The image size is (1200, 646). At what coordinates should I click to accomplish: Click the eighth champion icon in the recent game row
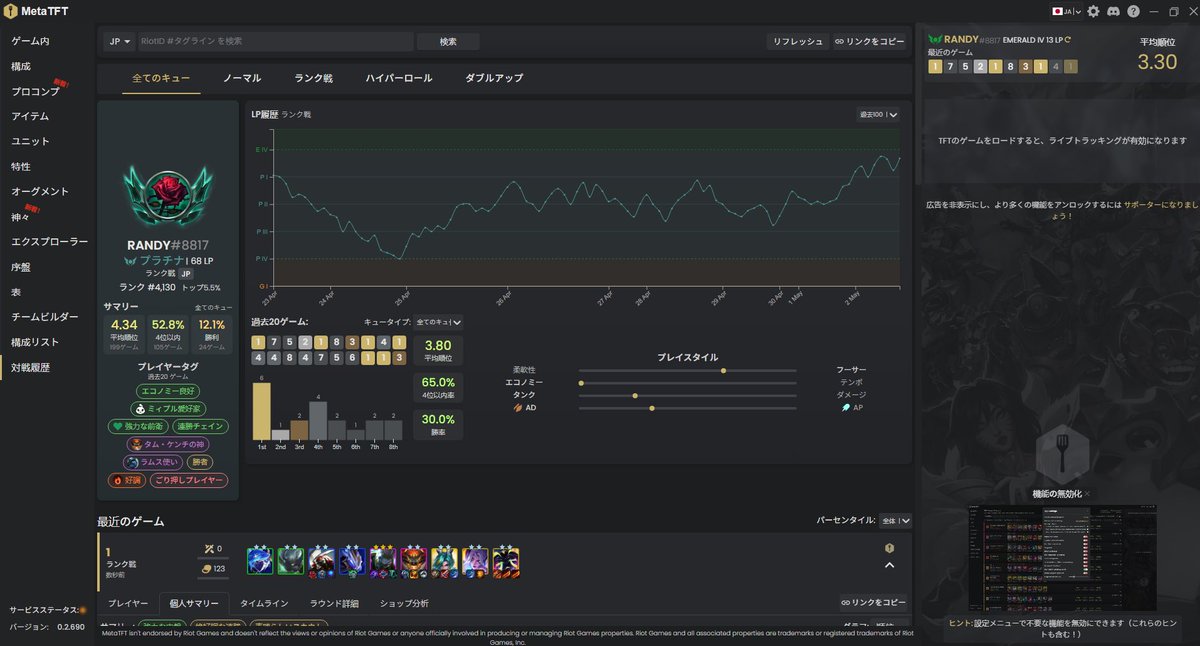[x=475, y=561]
